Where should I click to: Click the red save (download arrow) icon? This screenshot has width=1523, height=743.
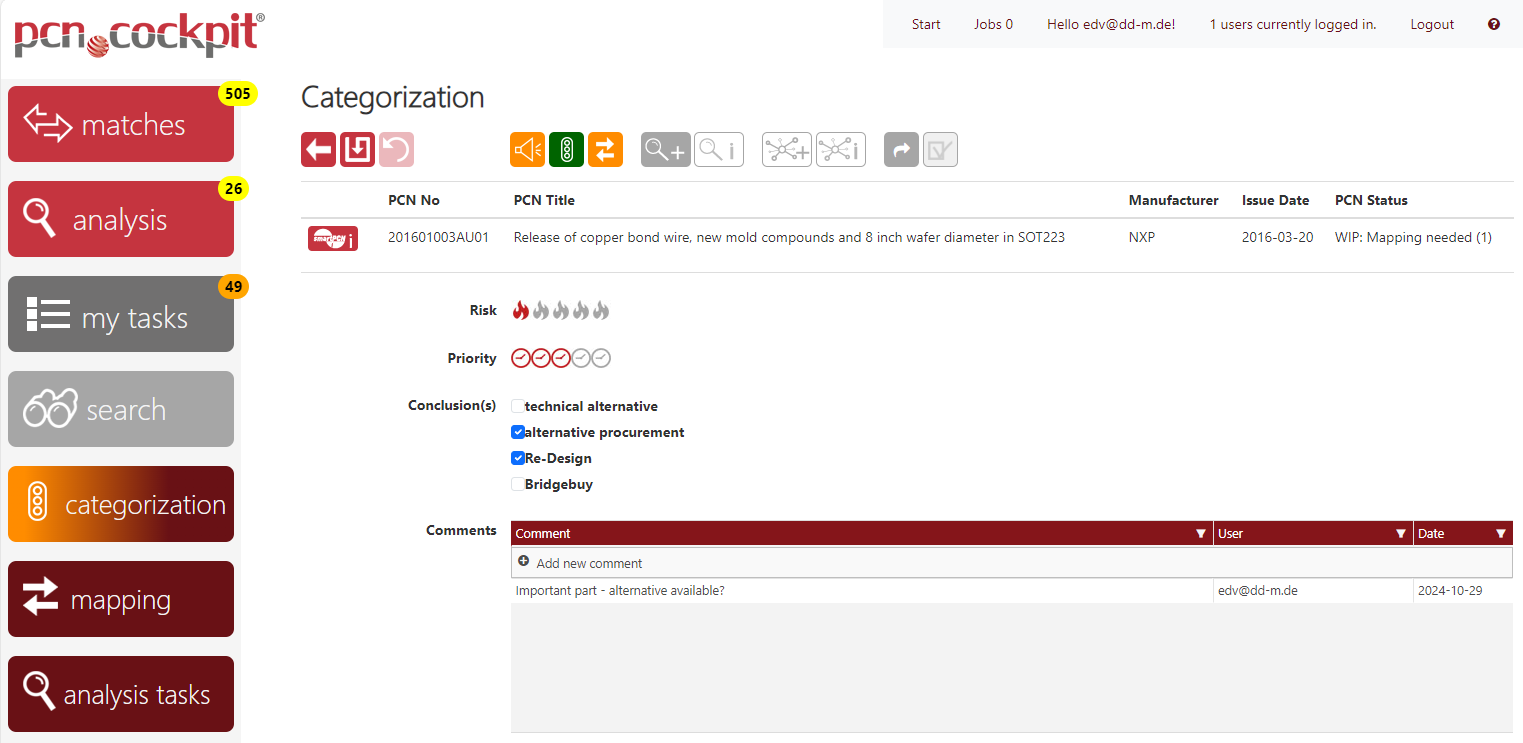pos(357,150)
